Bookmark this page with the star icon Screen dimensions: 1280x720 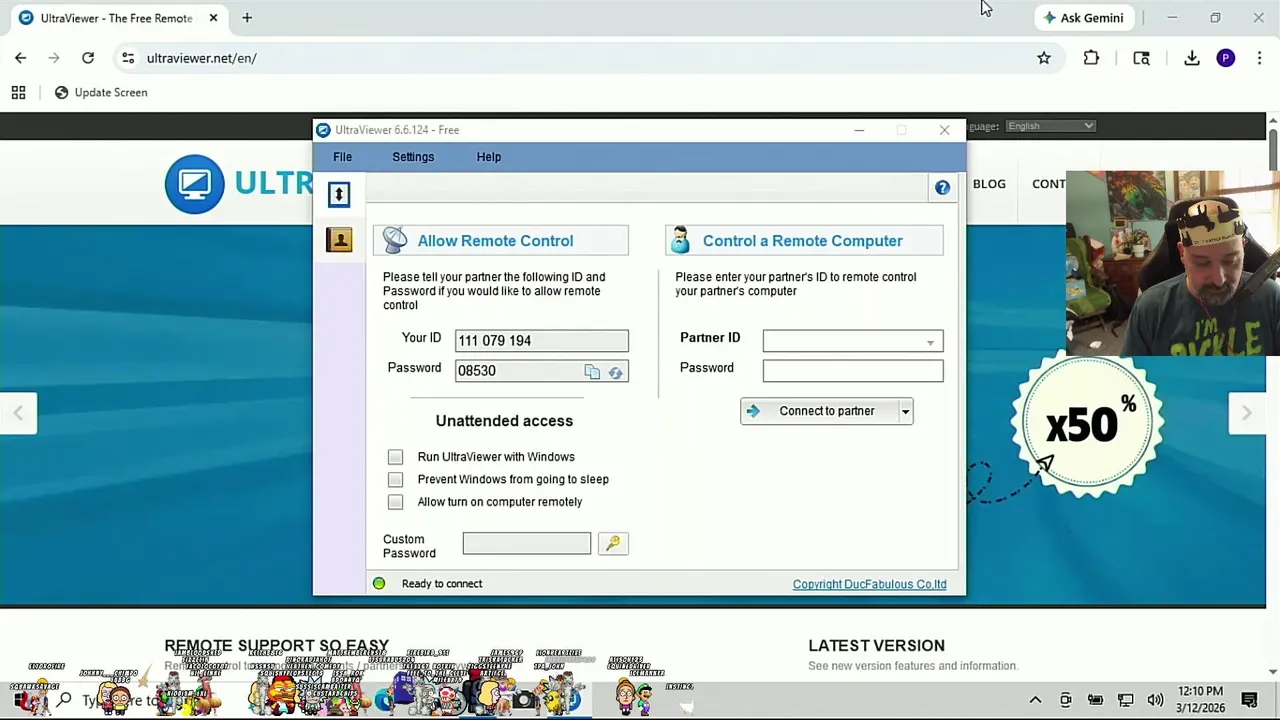click(1044, 58)
